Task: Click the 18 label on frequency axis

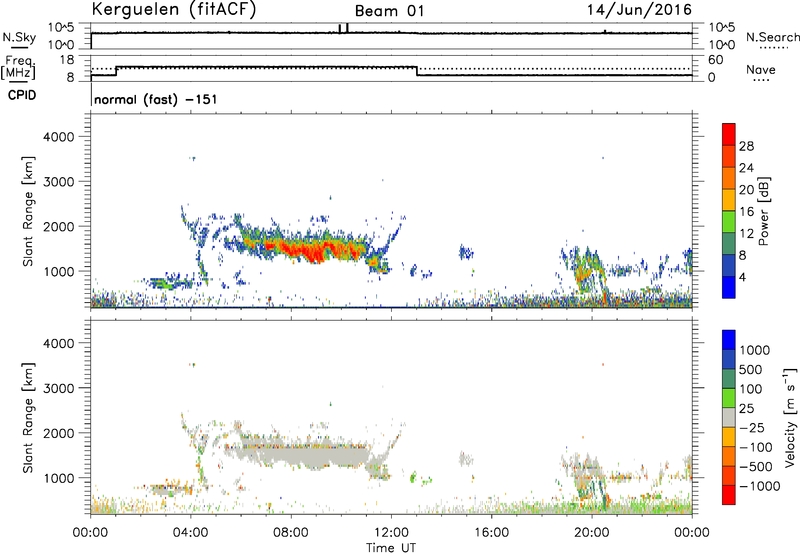Action: click(67, 60)
